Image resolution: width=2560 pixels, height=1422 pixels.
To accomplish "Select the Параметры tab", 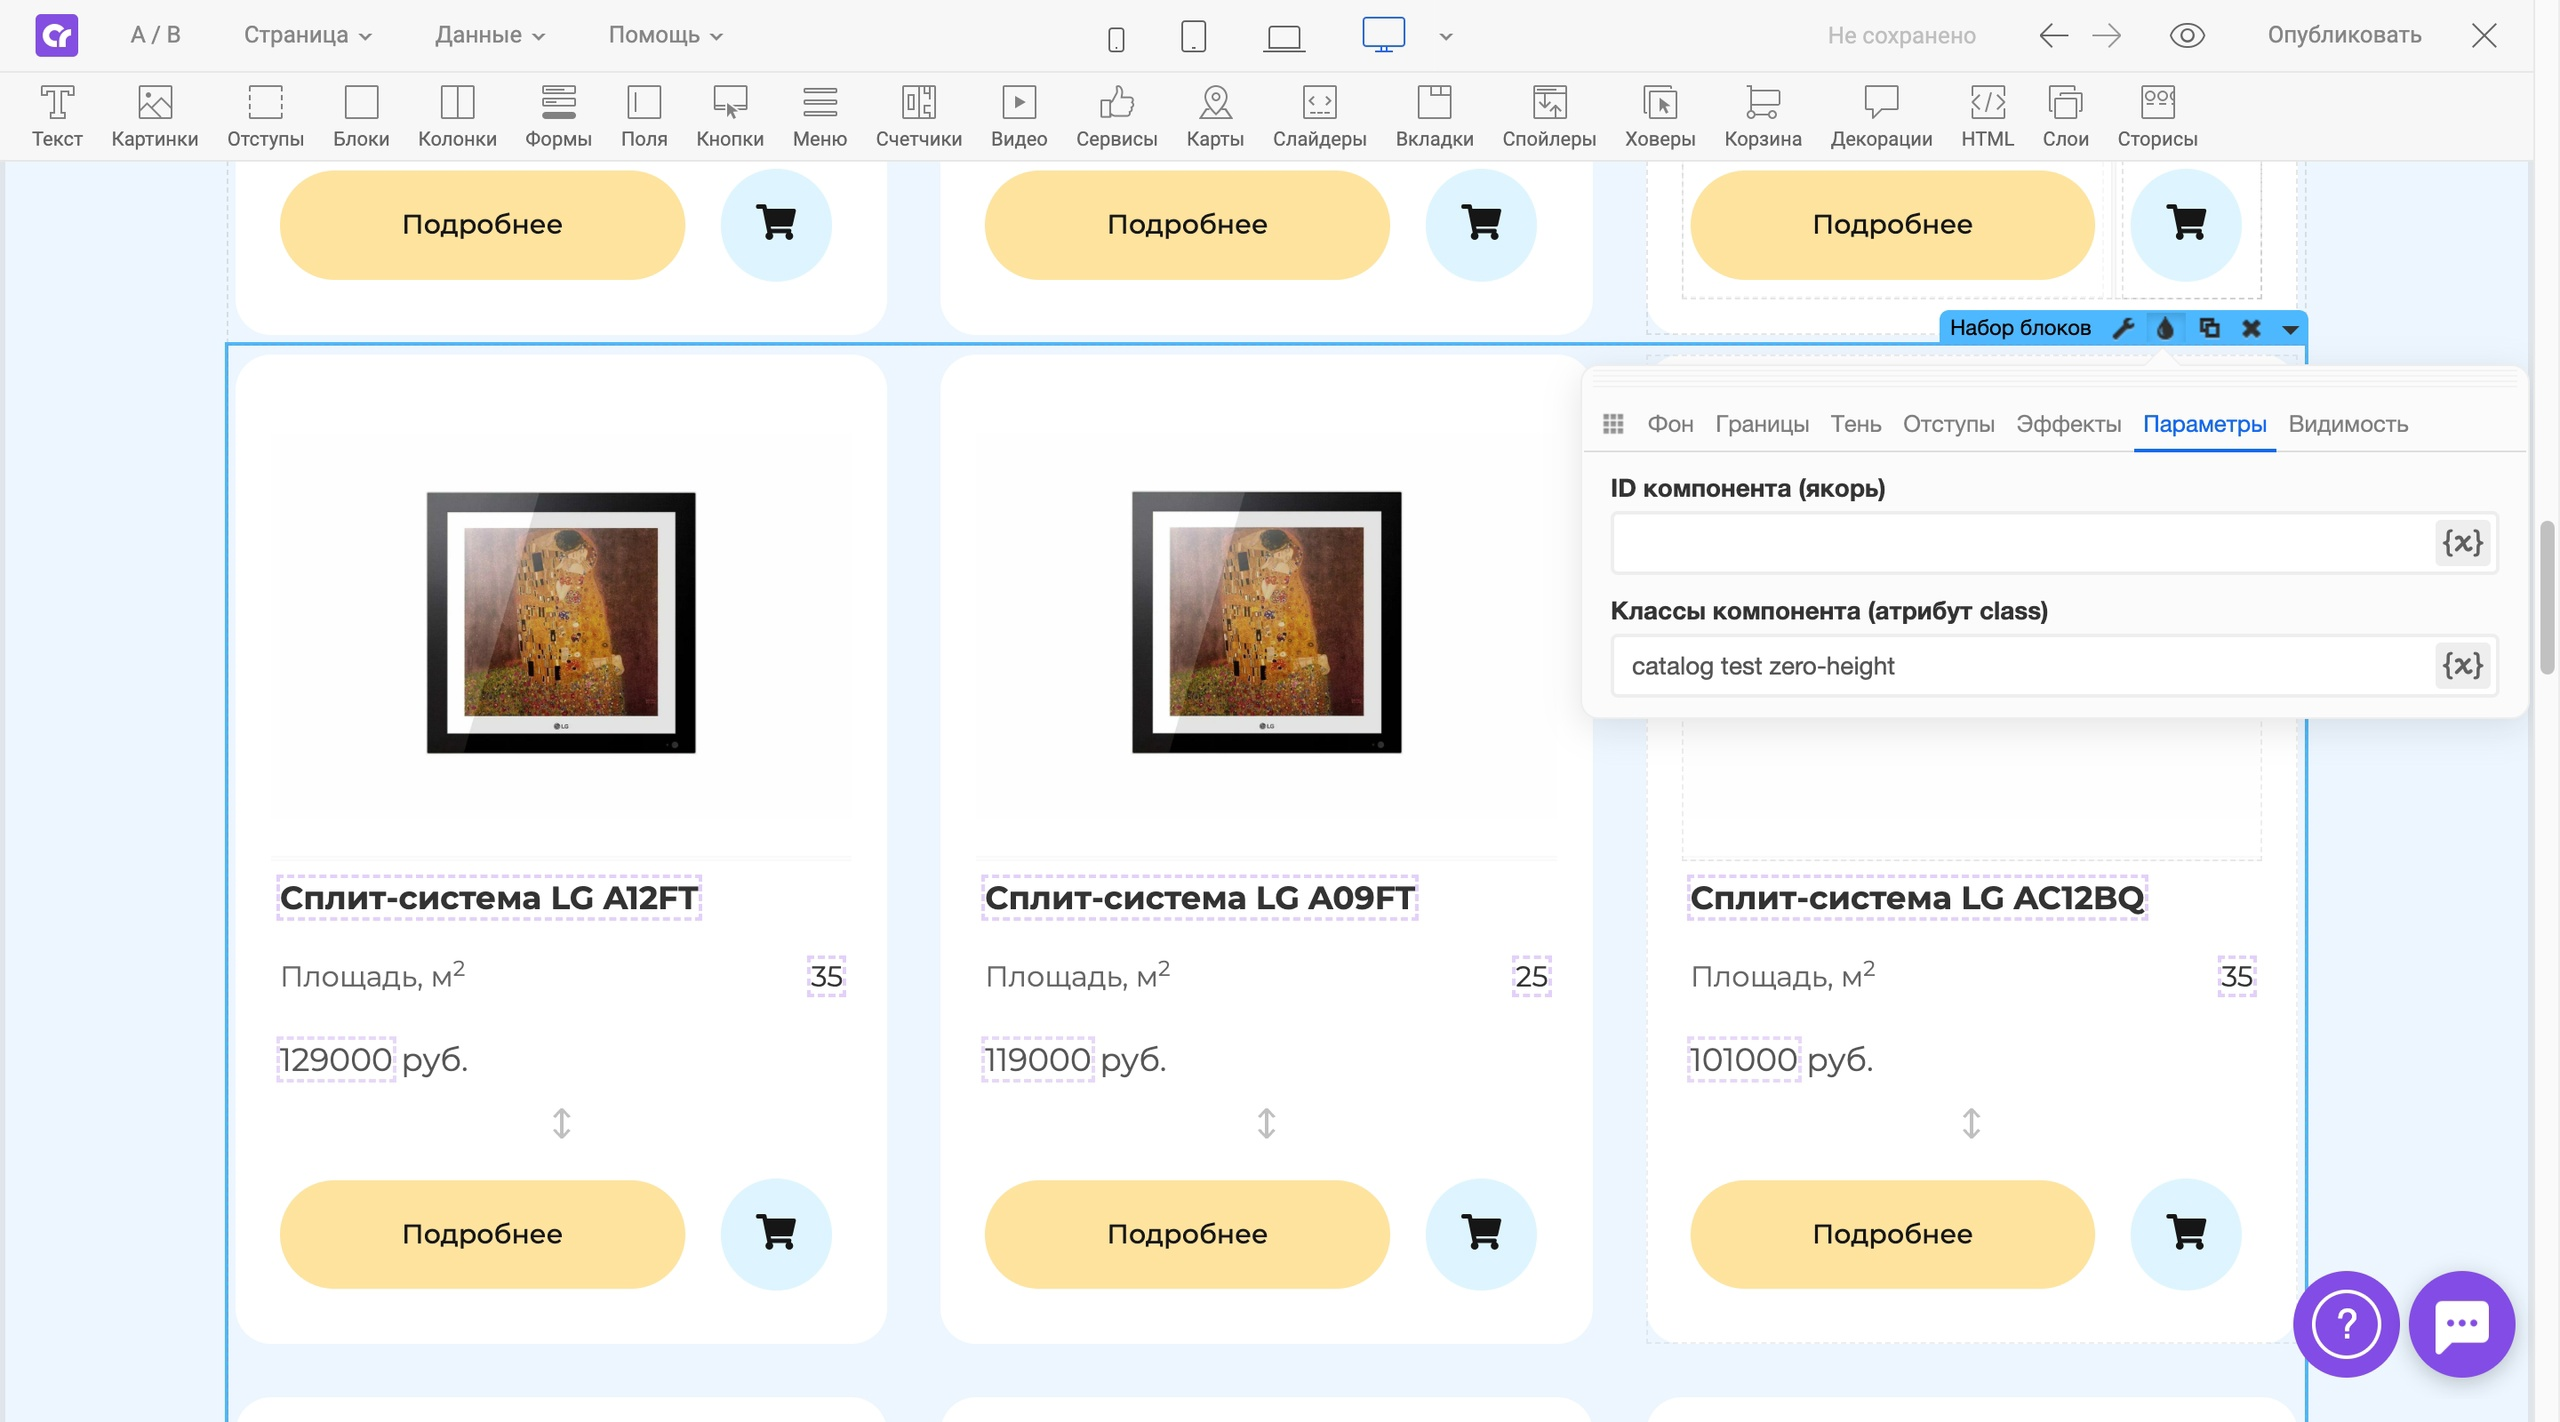I will (2204, 424).
